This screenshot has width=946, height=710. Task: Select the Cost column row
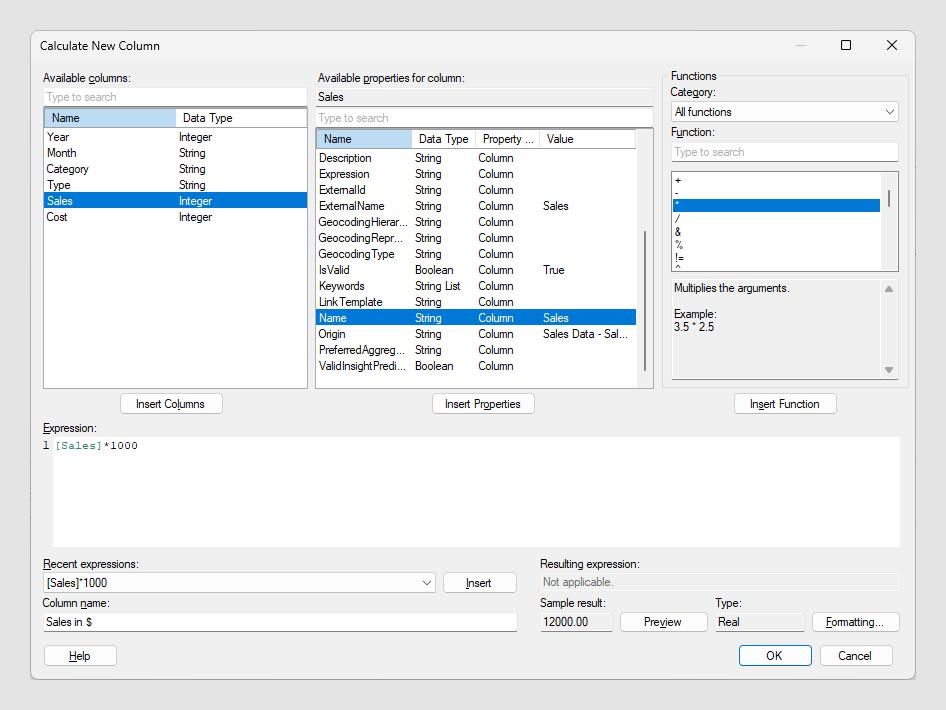click(176, 217)
